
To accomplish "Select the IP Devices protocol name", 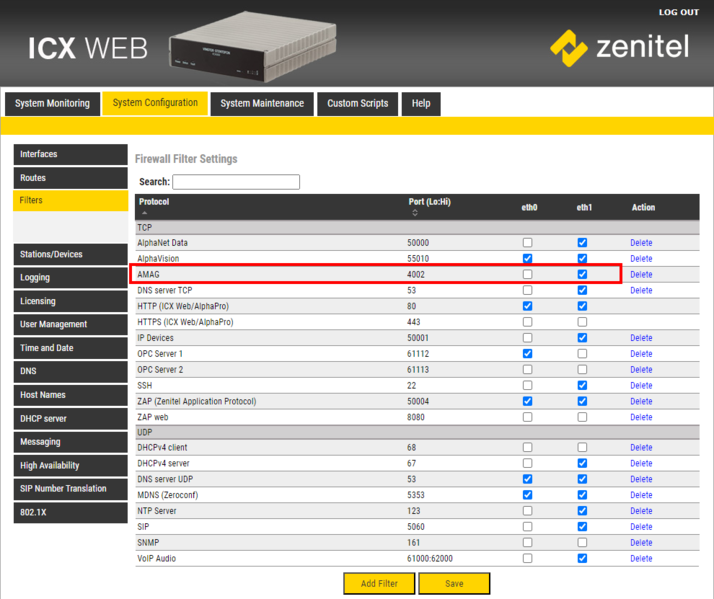I will click(x=155, y=338).
